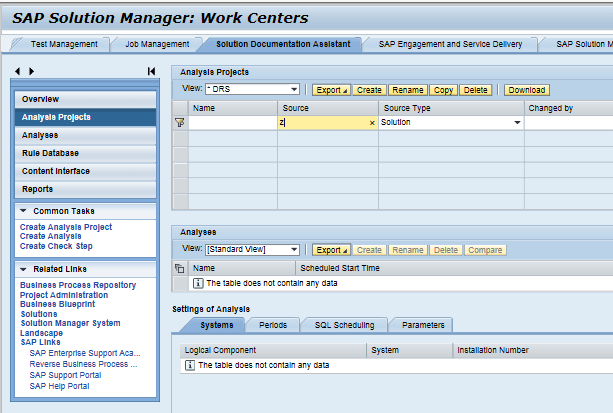The width and height of the screenshot is (613, 413).
Task: Open the Source Type filter dropdown
Action: click(517, 123)
